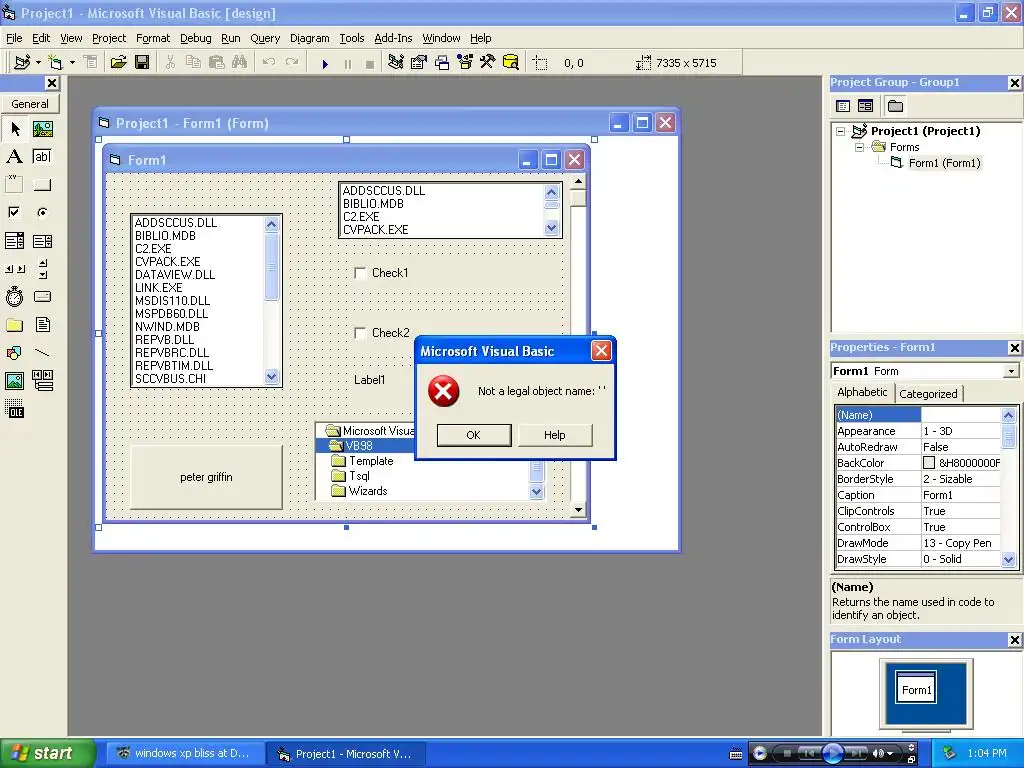Open the Windows start menu
The height and width of the screenshot is (768, 1024).
47,753
